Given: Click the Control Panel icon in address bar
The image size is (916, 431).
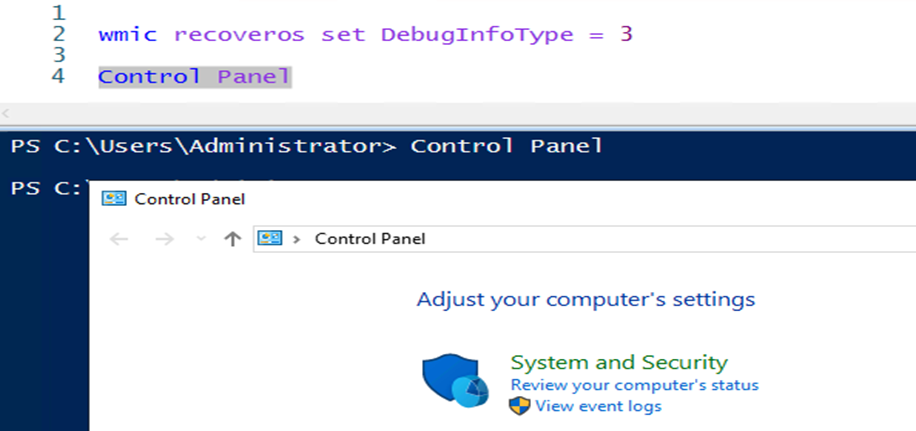Looking at the screenshot, I should point(270,239).
